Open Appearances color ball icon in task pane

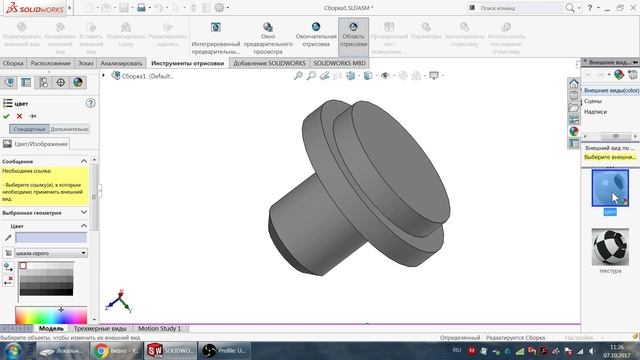click(574, 131)
